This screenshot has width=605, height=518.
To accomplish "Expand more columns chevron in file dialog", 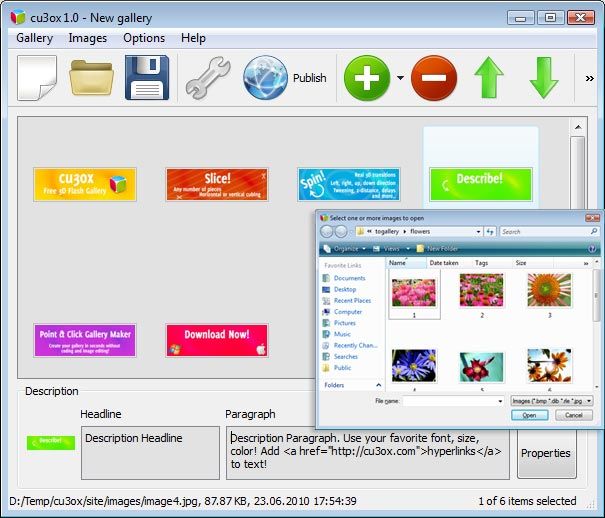I will [586, 263].
